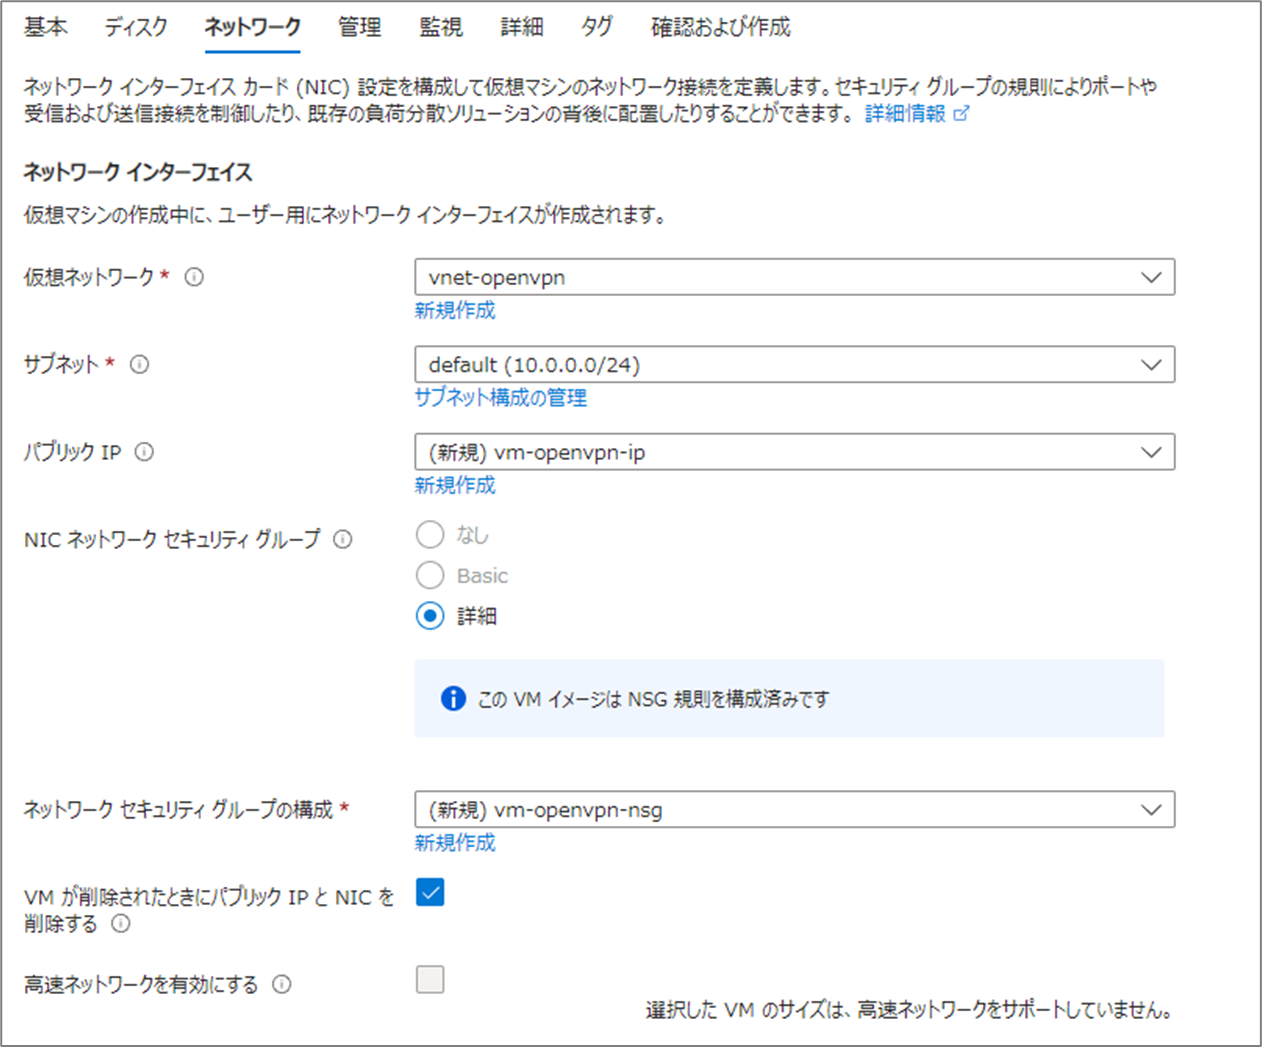Go to 確認および作成 tab
1262x1047 pixels.
click(x=720, y=27)
